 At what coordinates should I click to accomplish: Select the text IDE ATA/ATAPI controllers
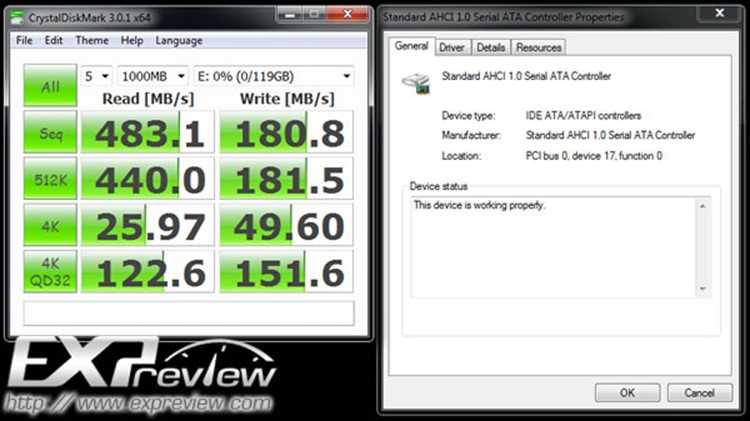583,116
